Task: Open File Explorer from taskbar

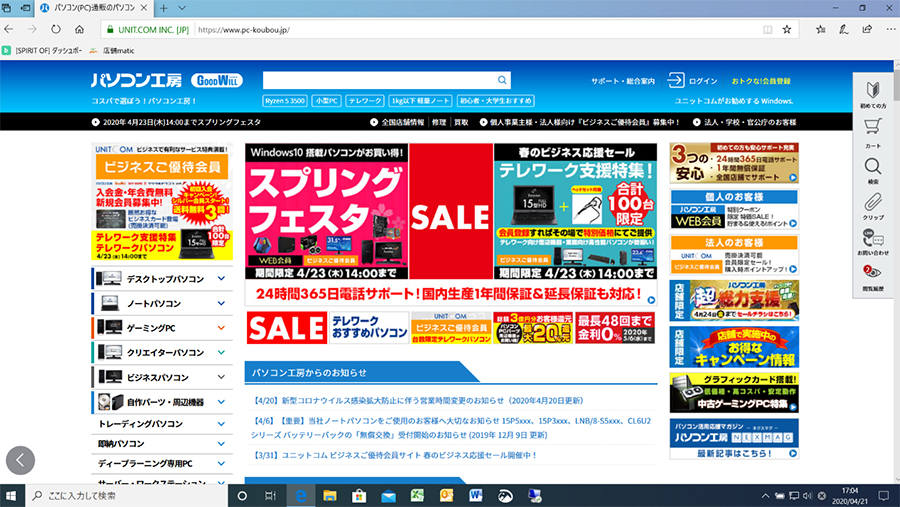Action: tap(330, 496)
